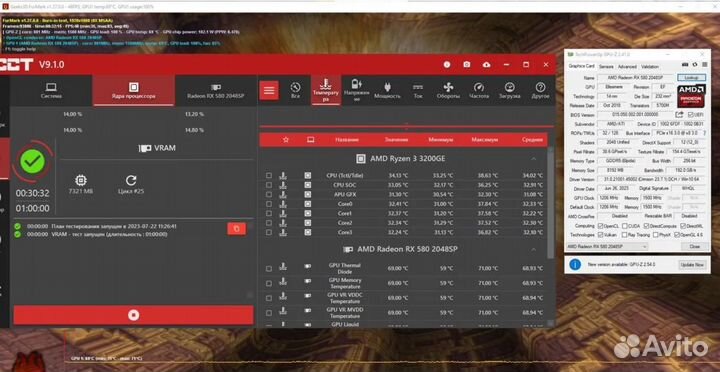Click the Bus Interface question mark in GPU-Z
Viewport: 720px width, 372px height.
tap(704, 133)
